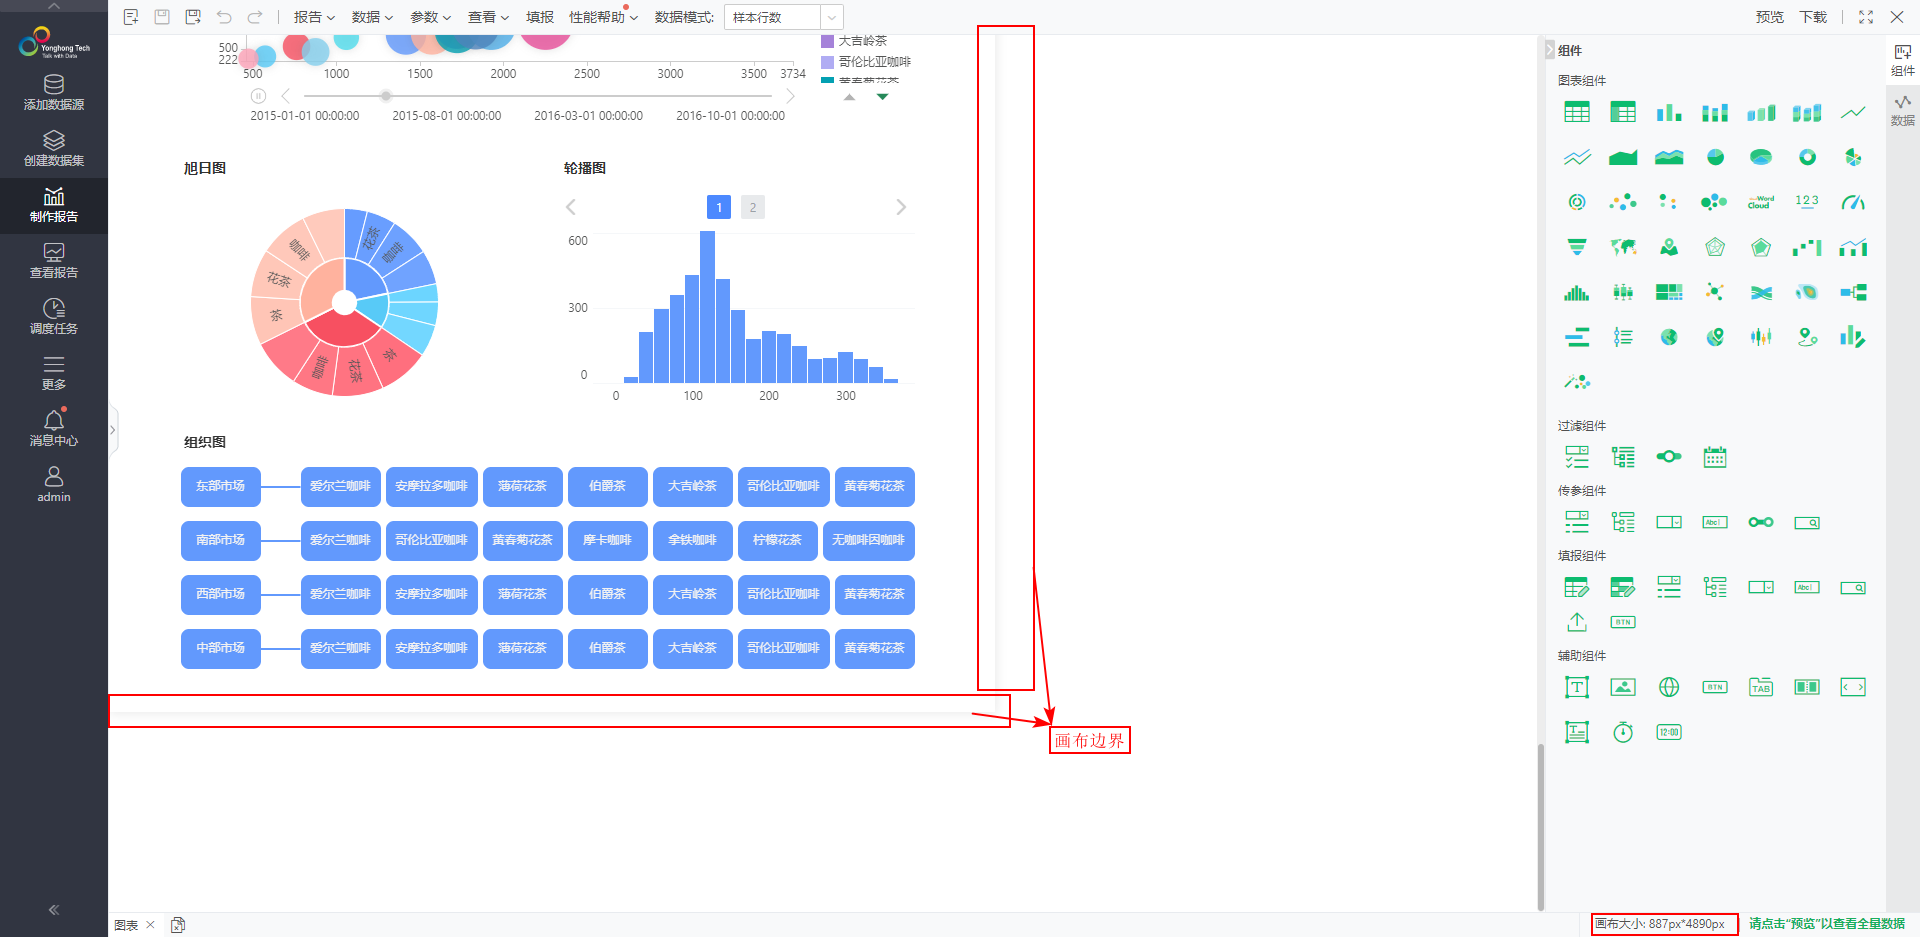The width and height of the screenshot is (1920, 937).
Task: Expand the 查看 dropdown menu
Action: pyautogui.click(x=488, y=17)
